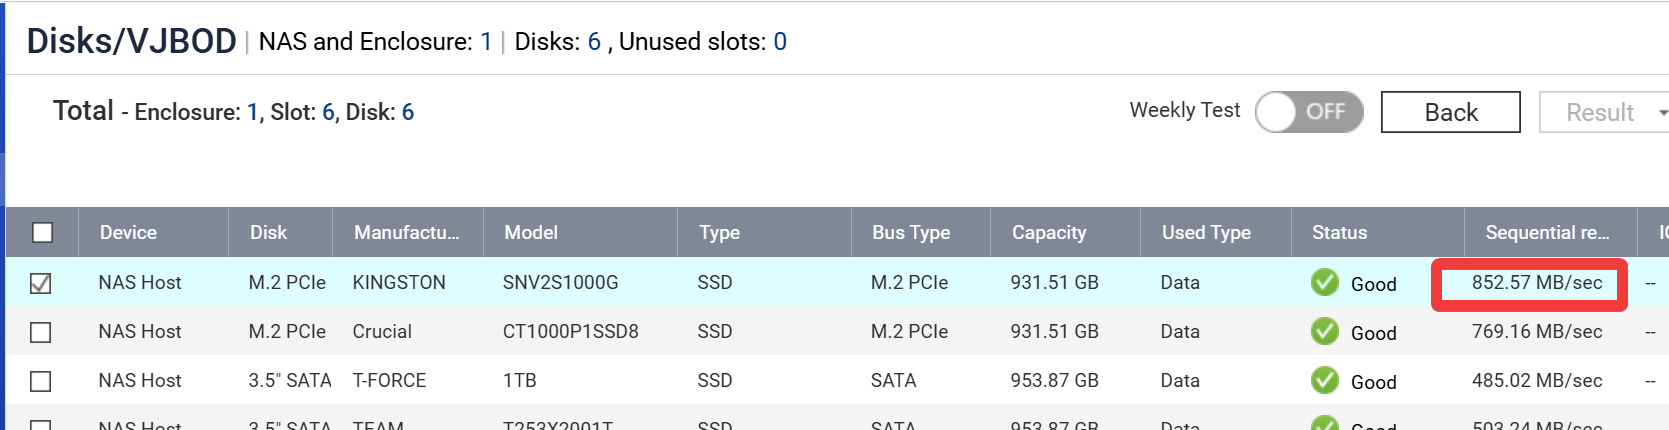Check the select-all checkbox in table header
Image resolution: width=1669 pixels, height=430 pixels.
[x=42, y=233]
